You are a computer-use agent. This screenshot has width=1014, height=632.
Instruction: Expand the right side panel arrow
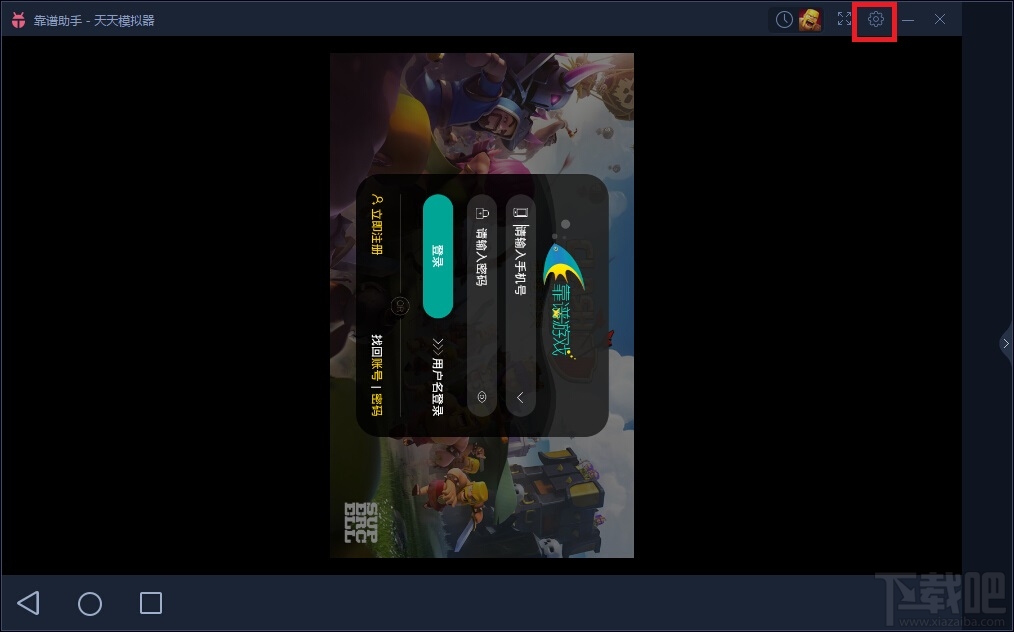[x=1006, y=343]
